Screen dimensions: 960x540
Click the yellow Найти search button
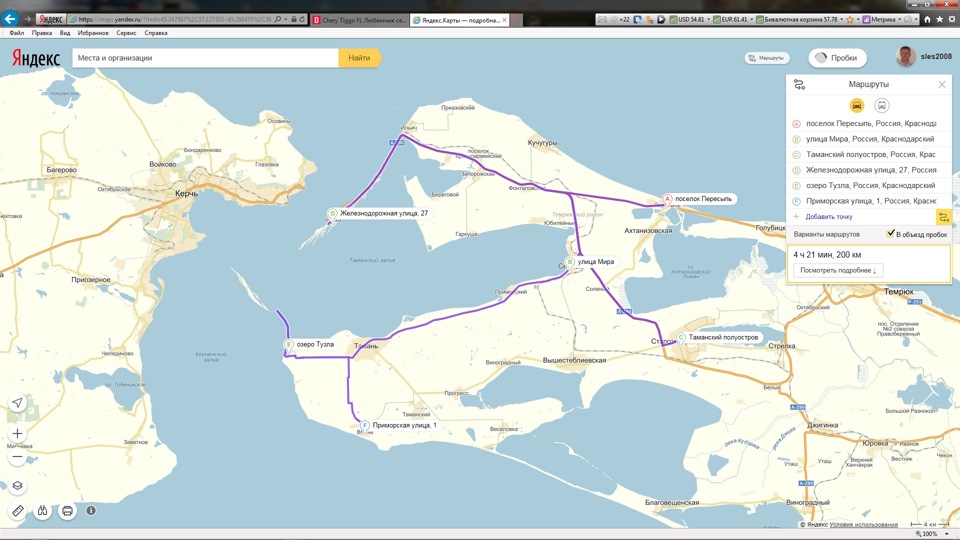pos(359,58)
